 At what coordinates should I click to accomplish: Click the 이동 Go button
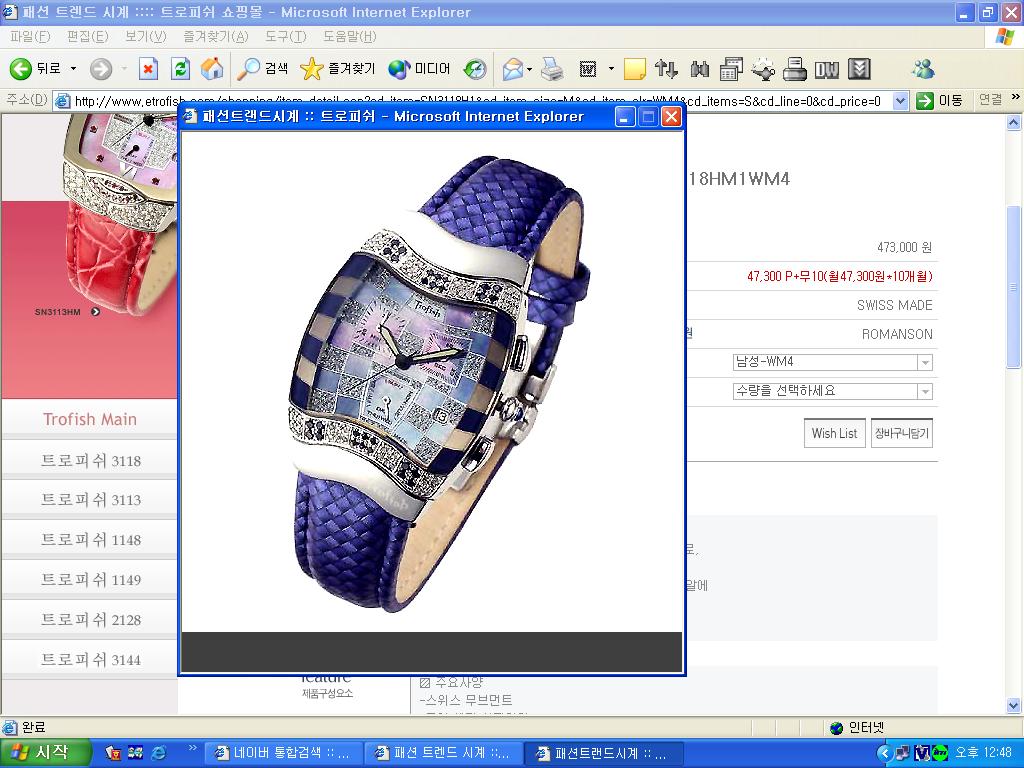coord(940,101)
